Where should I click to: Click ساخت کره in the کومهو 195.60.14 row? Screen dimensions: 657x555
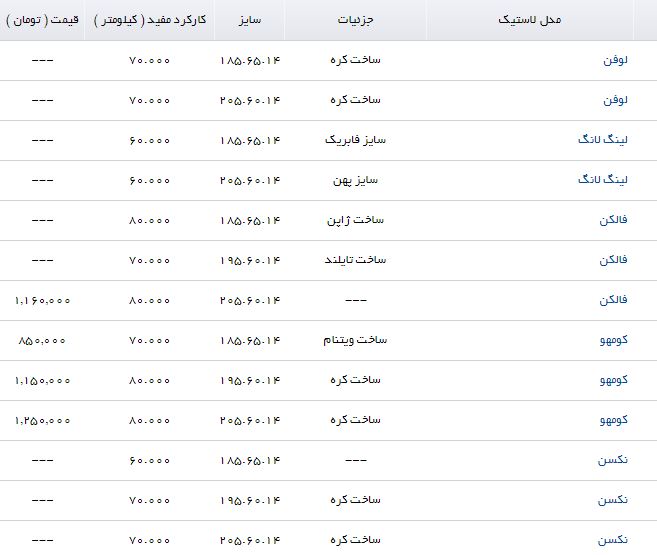tap(355, 380)
